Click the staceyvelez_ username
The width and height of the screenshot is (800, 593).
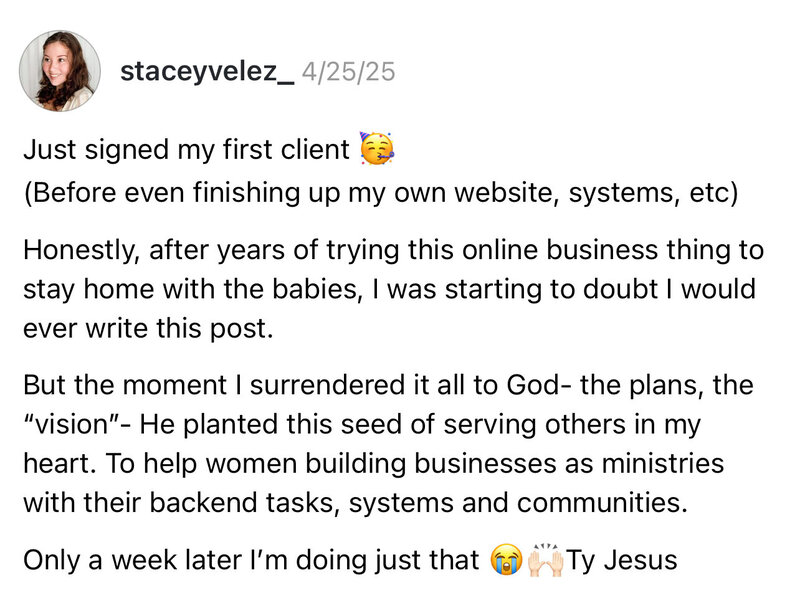(207, 71)
